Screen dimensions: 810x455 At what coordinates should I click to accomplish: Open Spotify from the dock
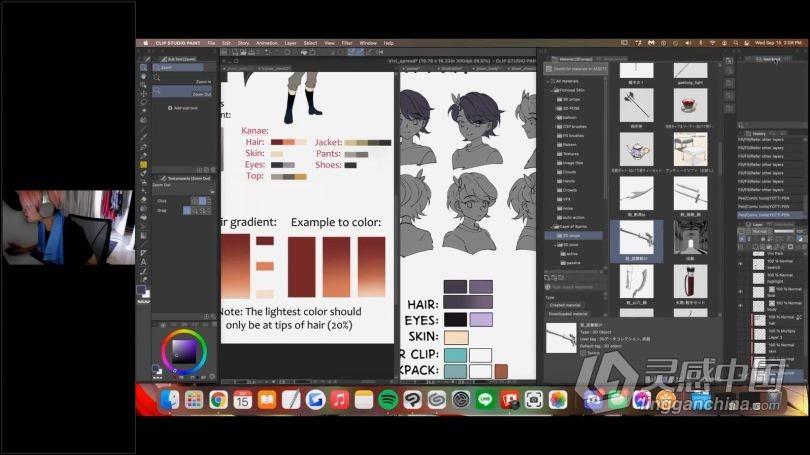(x=388, y=400)
